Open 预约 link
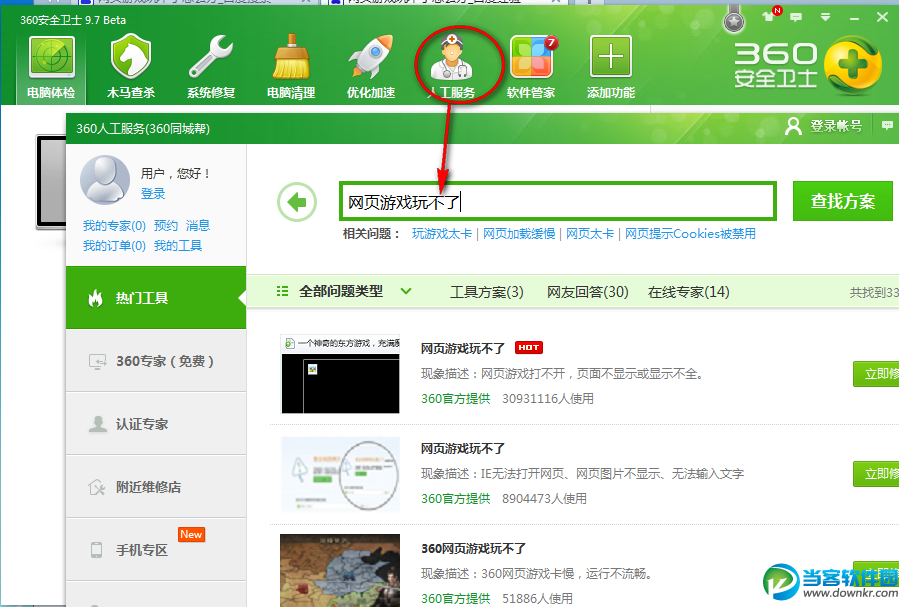Screen dimensions: 899x607 click(x=166, y=225)
